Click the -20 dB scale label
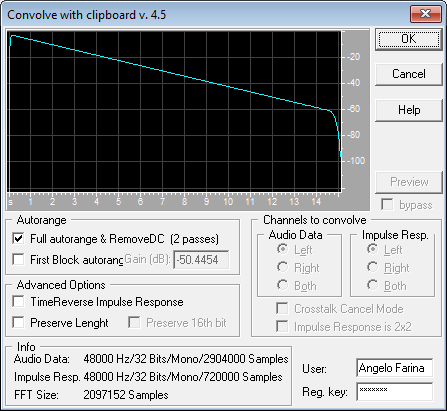The width and height of the screenshot is (447, 411). pos(353,57)
